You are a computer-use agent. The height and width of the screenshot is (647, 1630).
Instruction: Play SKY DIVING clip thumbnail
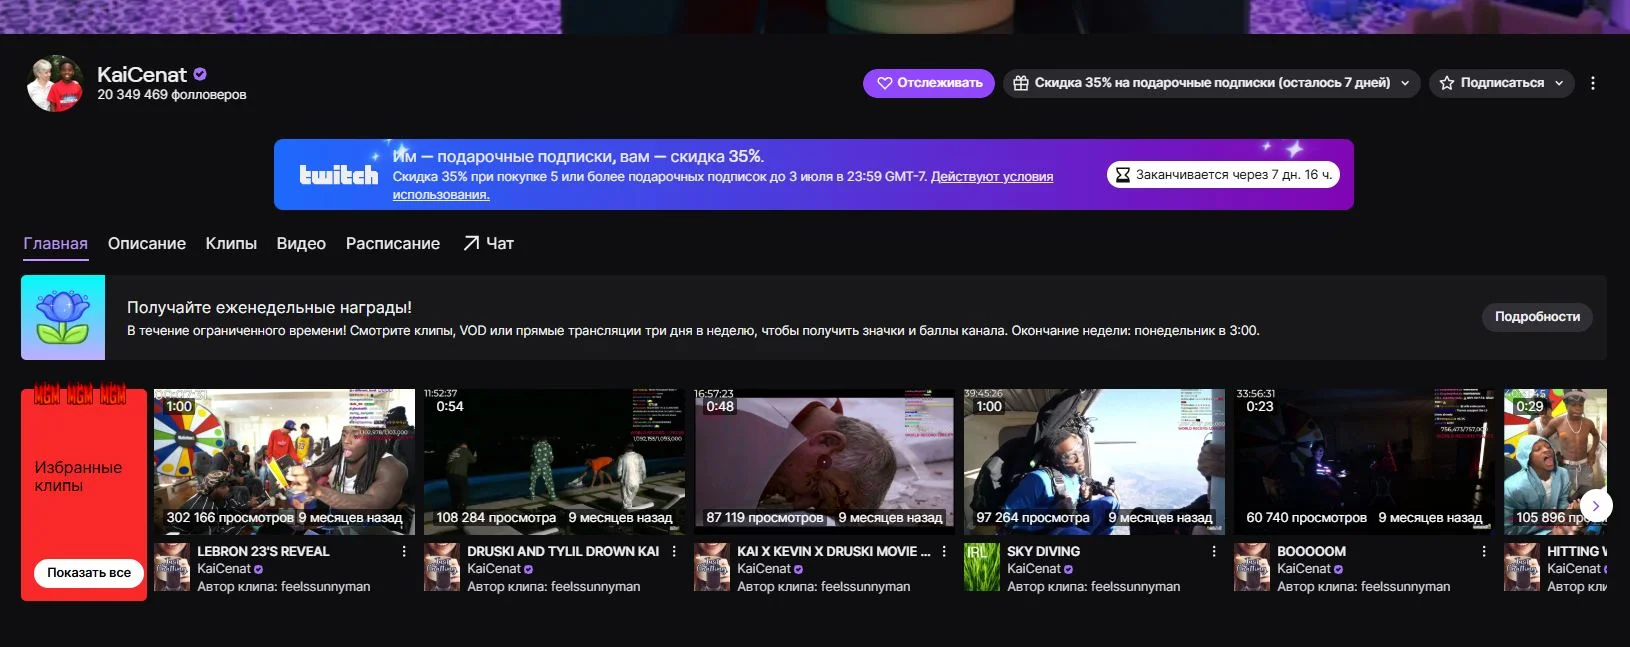click(1094, 461)
